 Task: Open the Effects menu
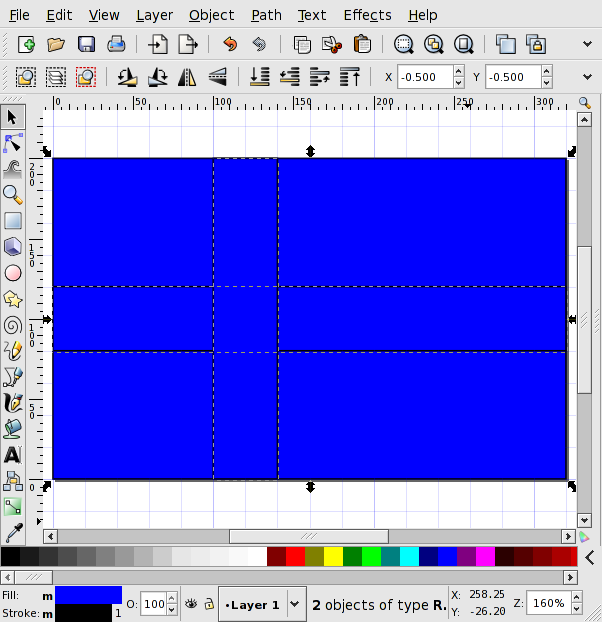[x=367, y=15]
